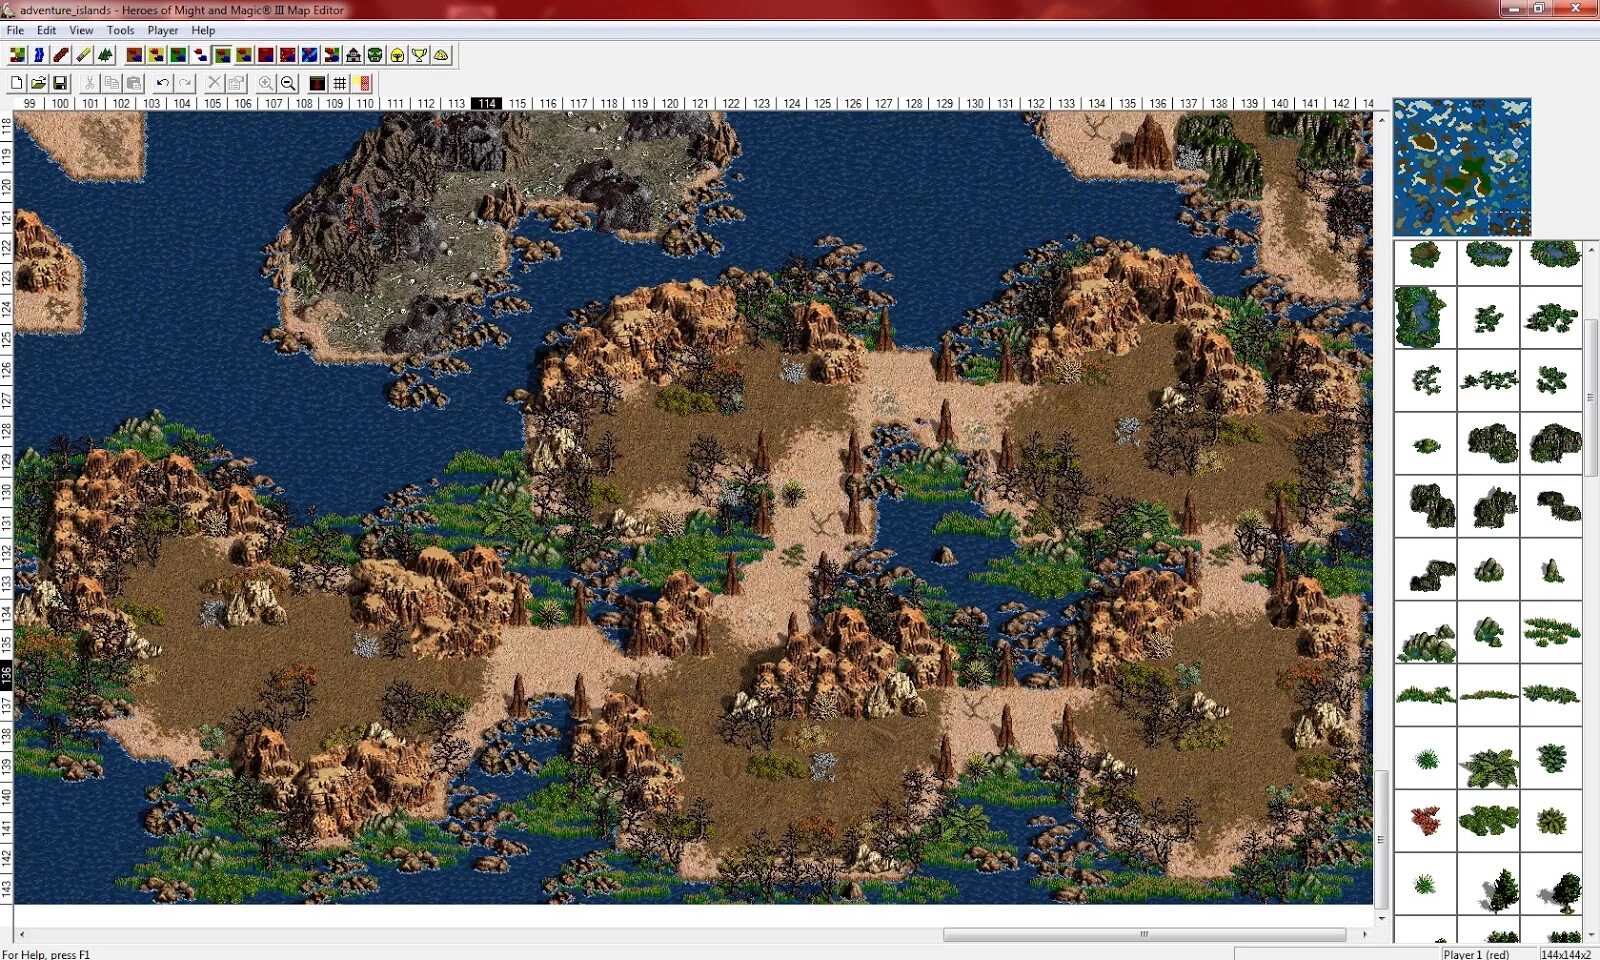Click the 144x144x2 map size status
This screenshot has height=960, width=1600.
(1566, 954)
